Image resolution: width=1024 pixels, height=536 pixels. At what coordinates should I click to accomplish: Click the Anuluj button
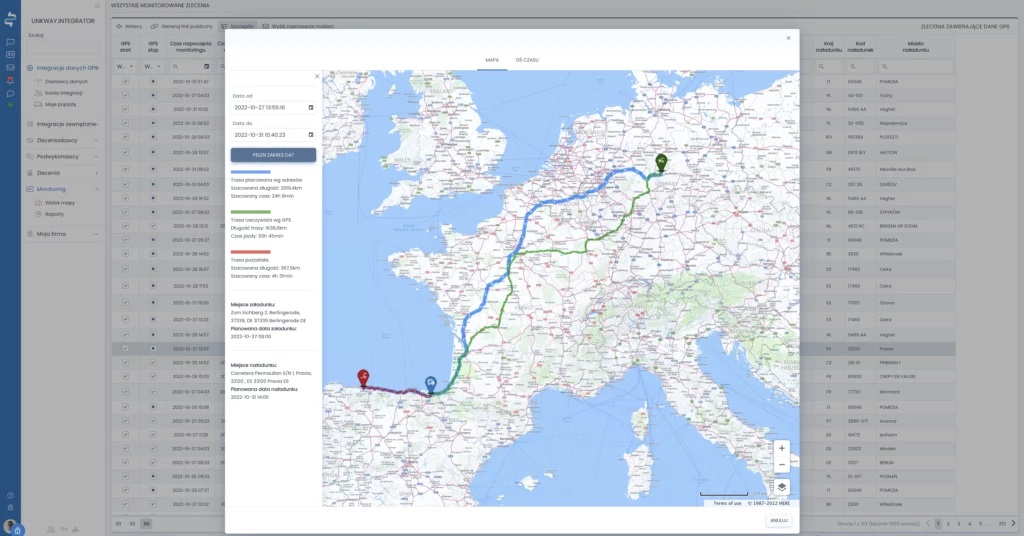779,520
